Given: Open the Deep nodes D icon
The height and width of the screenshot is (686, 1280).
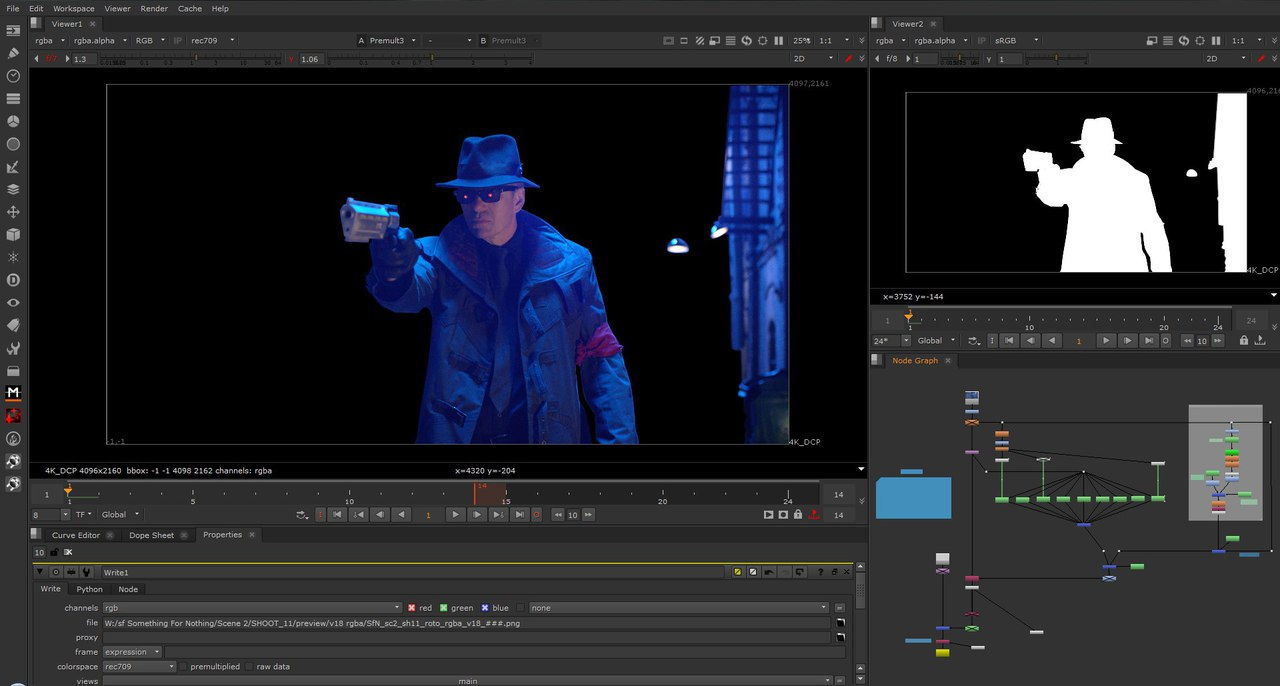Looking at the screenshot, I should [13, 280].
